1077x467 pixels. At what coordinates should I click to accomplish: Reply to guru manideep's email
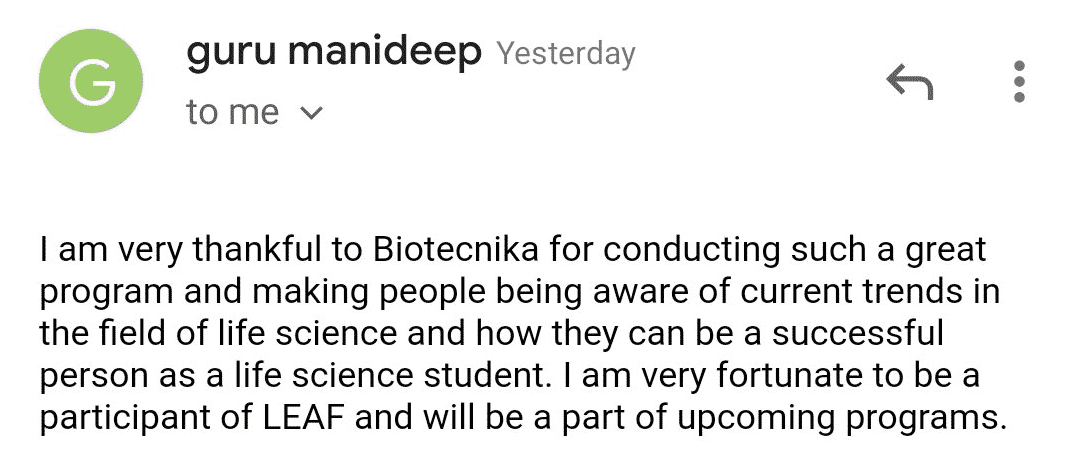(x=909, y=82)
